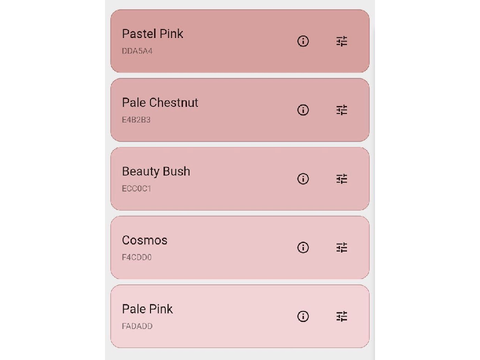This screenshot has width=480, height=360.
Task: Click the ECC0C1 hex code label
Action: [136, 188]
